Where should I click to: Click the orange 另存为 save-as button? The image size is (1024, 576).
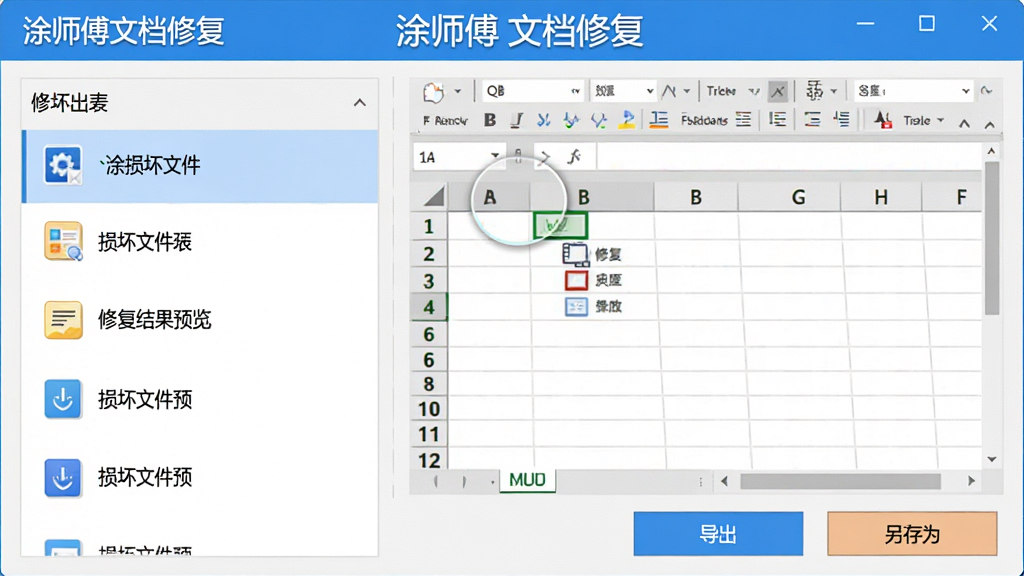[x=912, y=534]
